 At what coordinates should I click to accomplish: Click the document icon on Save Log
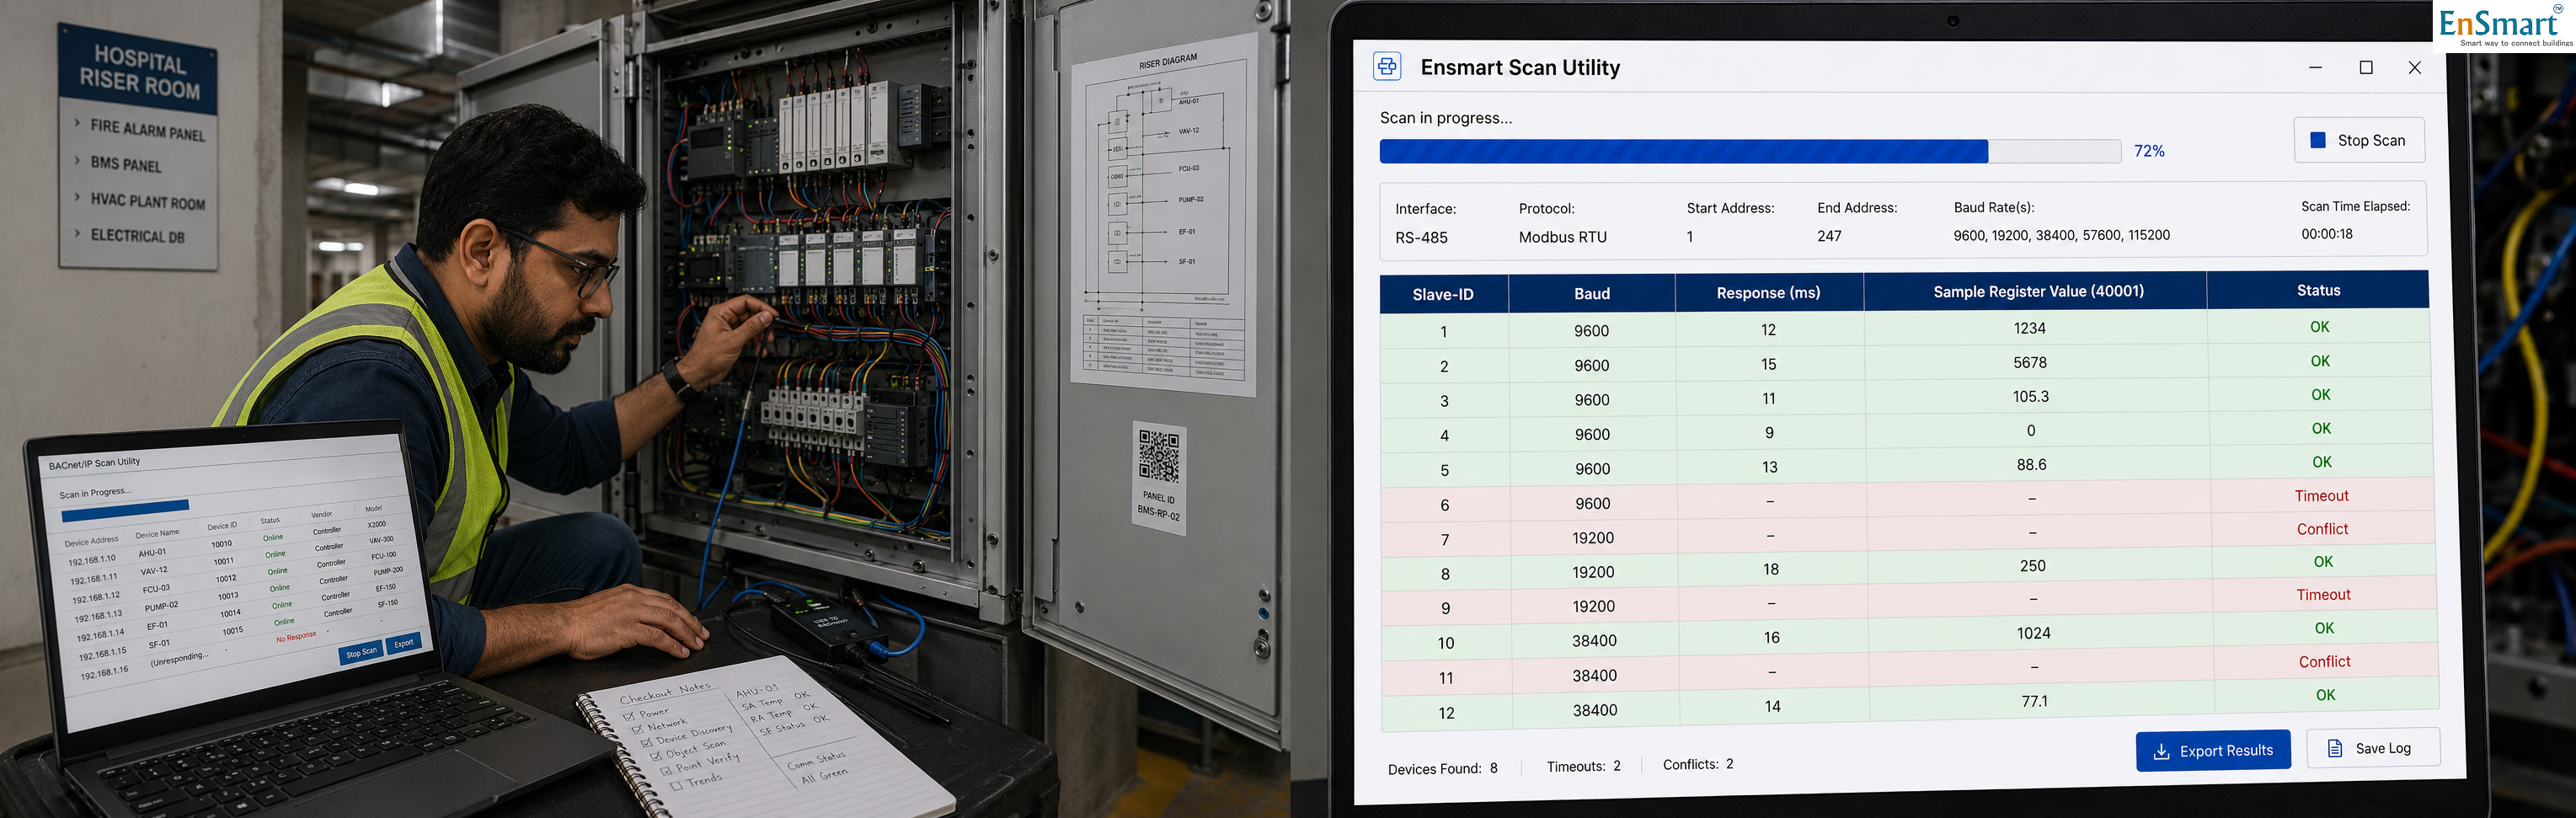[x=2335, y=748]
